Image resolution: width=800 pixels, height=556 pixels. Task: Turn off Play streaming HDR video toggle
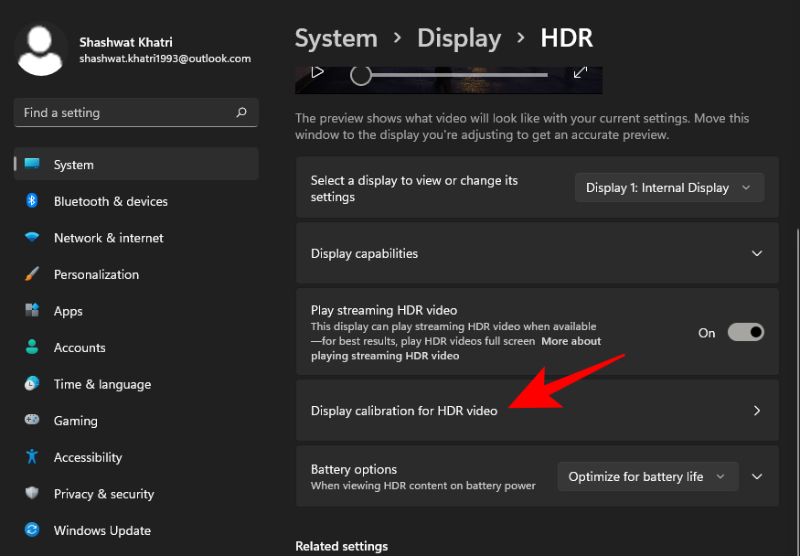pyautogui.click(x=745, y=333)
